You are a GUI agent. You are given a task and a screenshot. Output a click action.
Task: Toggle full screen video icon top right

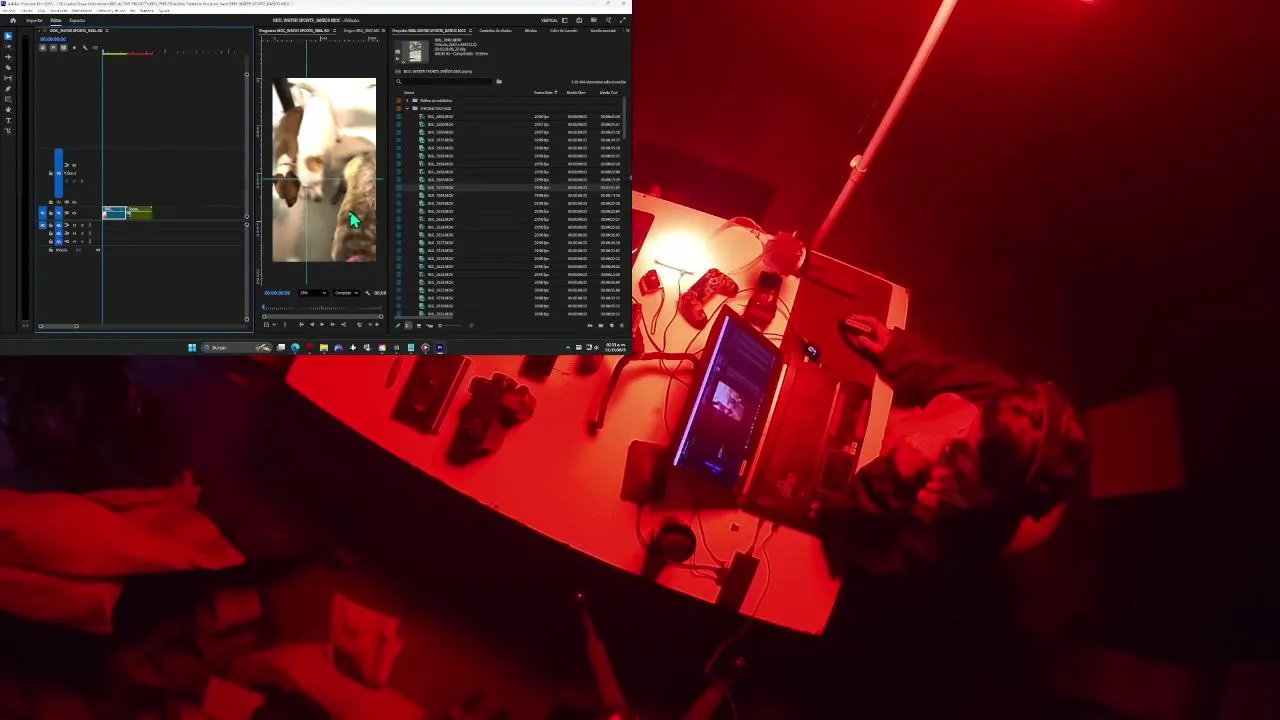622,20
